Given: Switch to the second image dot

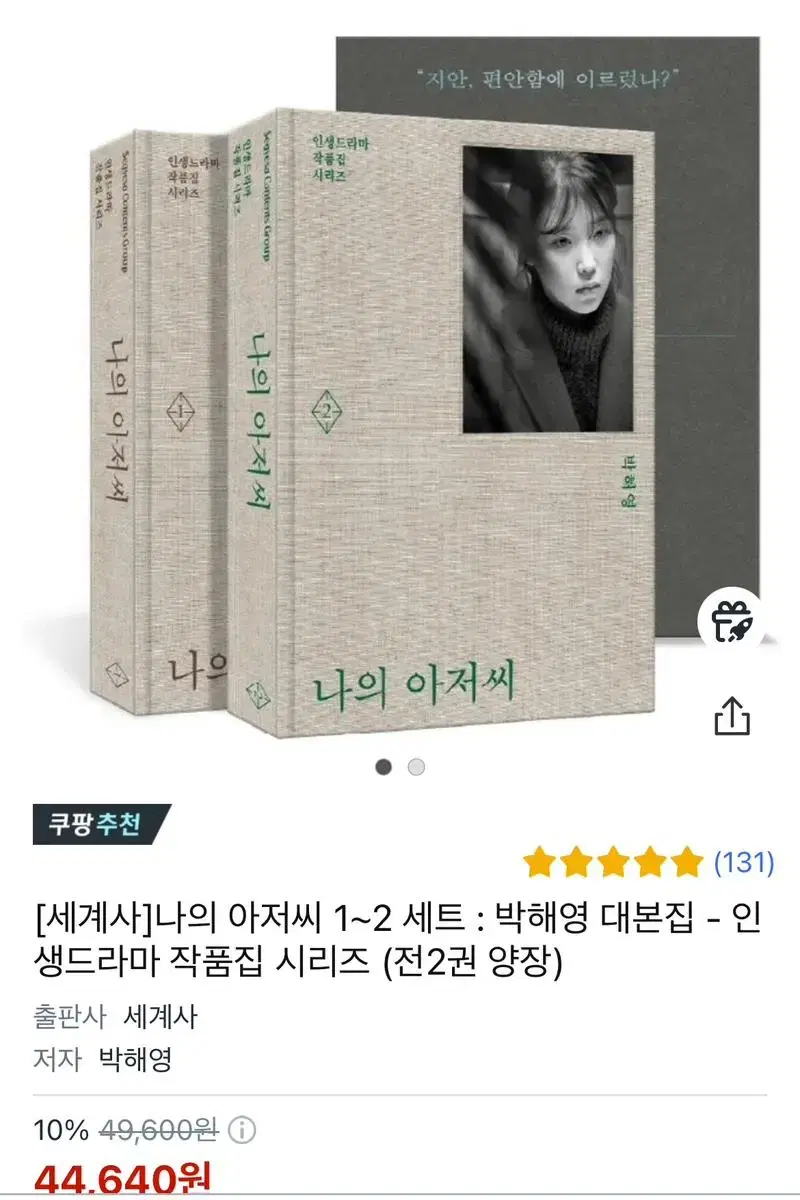Looking at the screenshot, I should (417, 767).
